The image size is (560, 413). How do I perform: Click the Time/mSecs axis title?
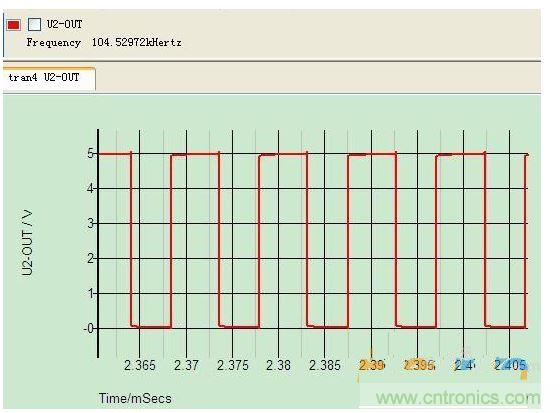[135, 398]
